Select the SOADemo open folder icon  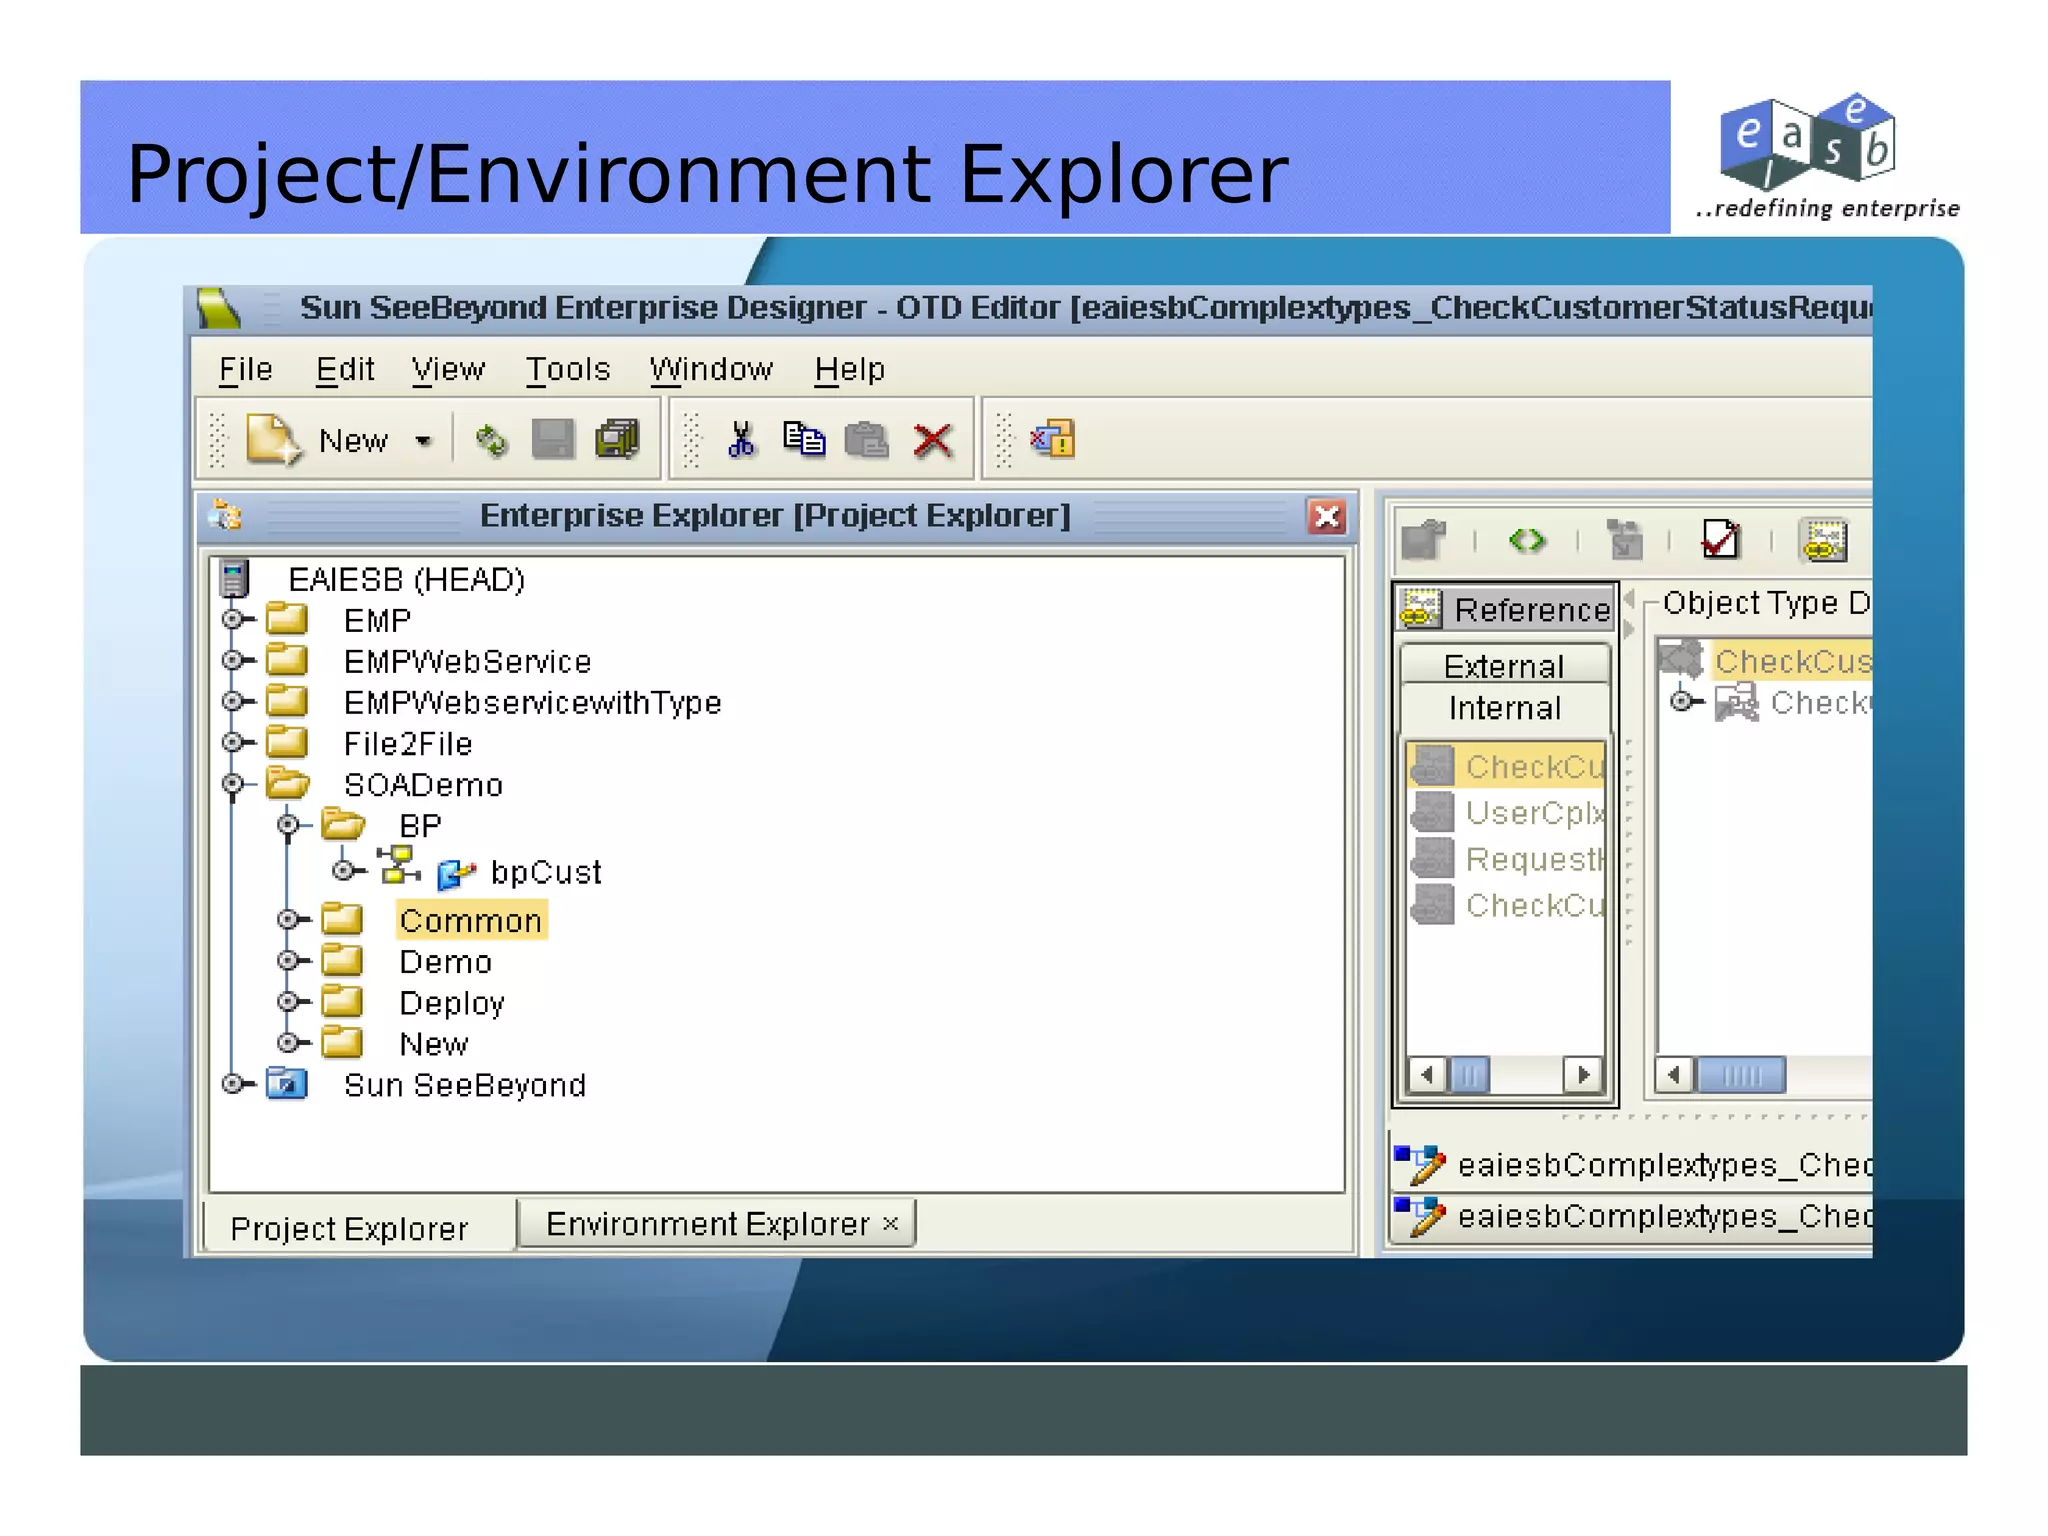pyautogui.click(x=288, y=783)
